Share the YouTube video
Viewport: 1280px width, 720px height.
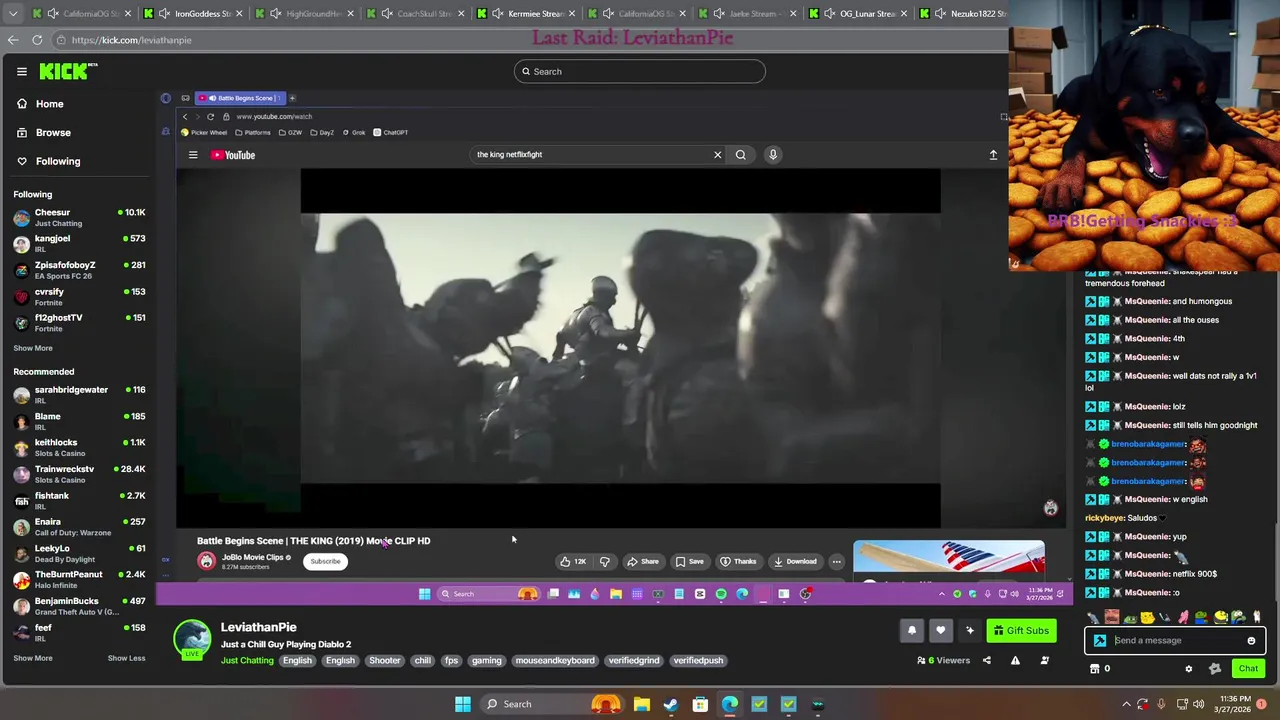643,561
